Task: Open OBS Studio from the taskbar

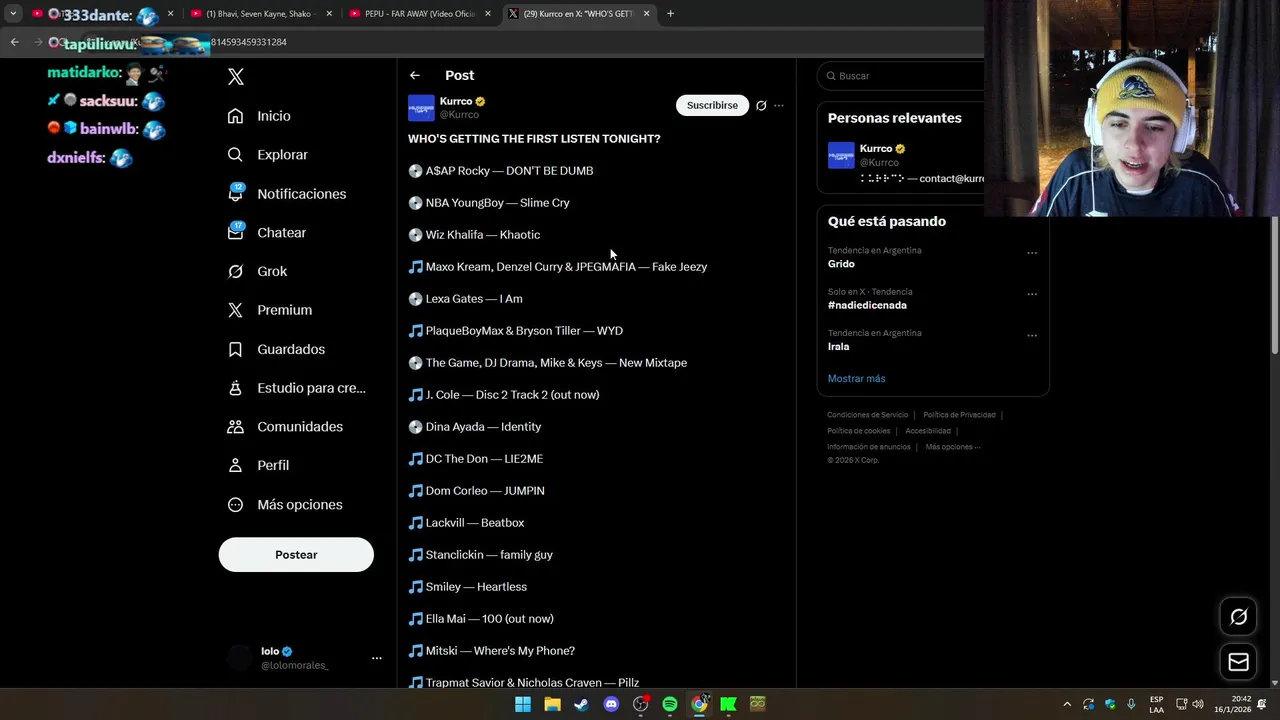Action: pyautogui.click(x=641, y=704)
